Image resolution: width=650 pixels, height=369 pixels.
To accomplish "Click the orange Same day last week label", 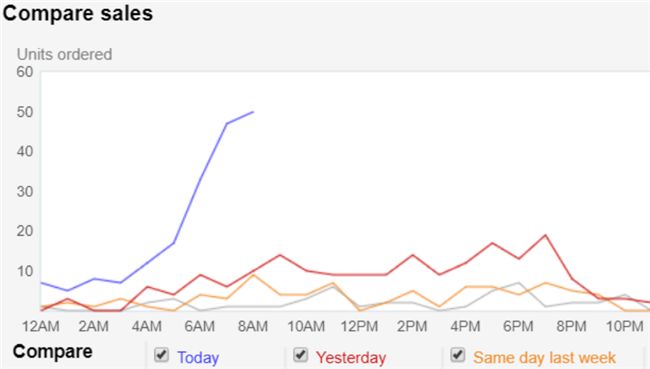I will [544, 357].
